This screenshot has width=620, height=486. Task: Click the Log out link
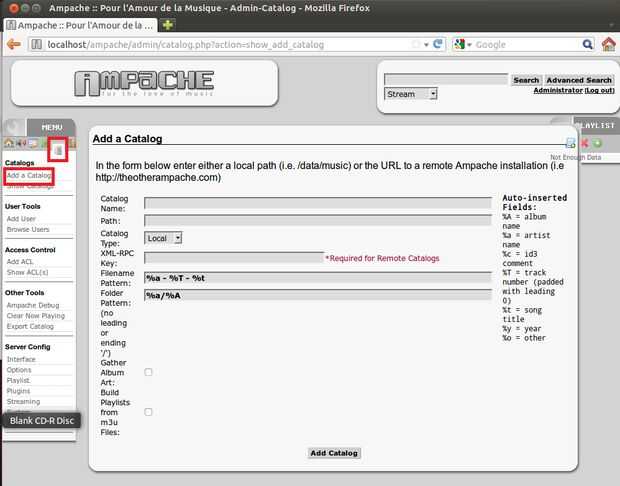599,91
